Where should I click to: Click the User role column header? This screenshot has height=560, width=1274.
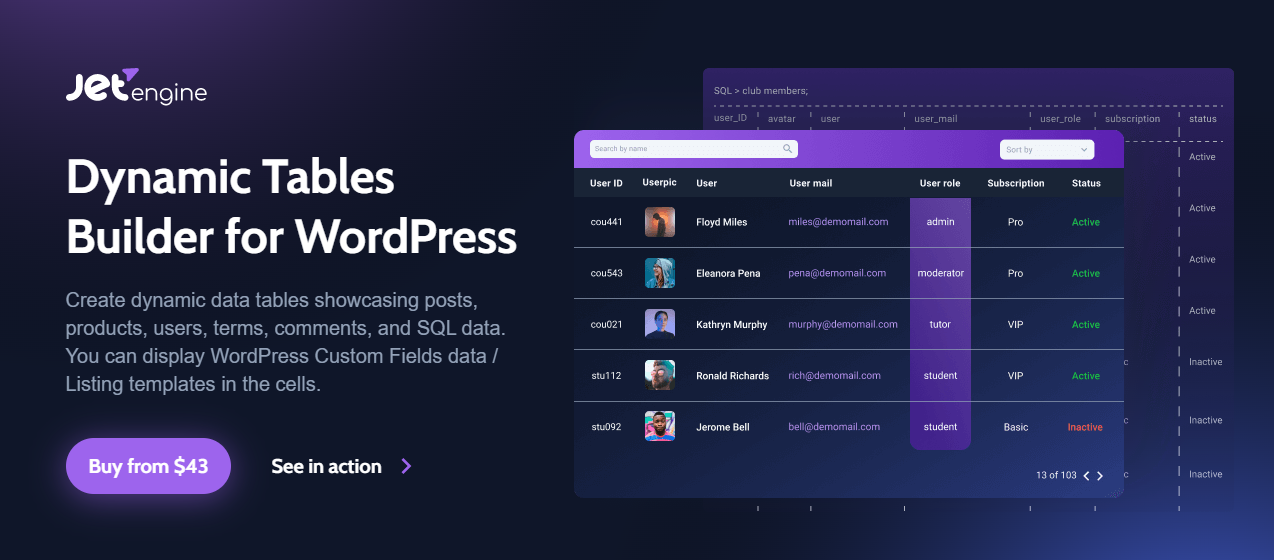[940, 183]
